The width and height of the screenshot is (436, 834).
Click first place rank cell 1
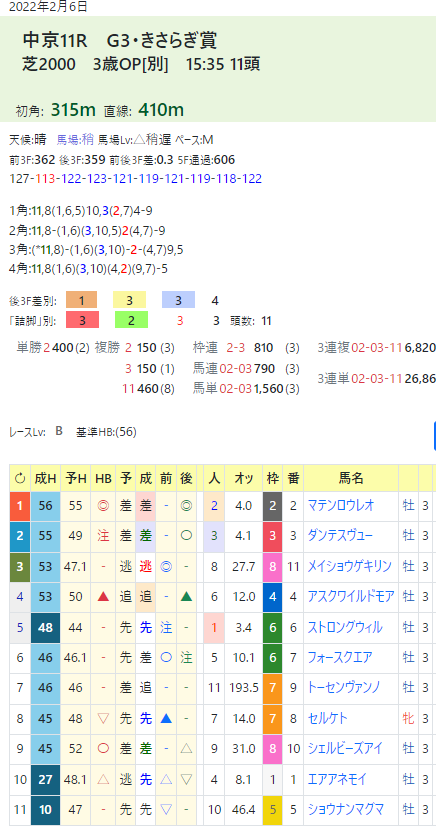20,506
